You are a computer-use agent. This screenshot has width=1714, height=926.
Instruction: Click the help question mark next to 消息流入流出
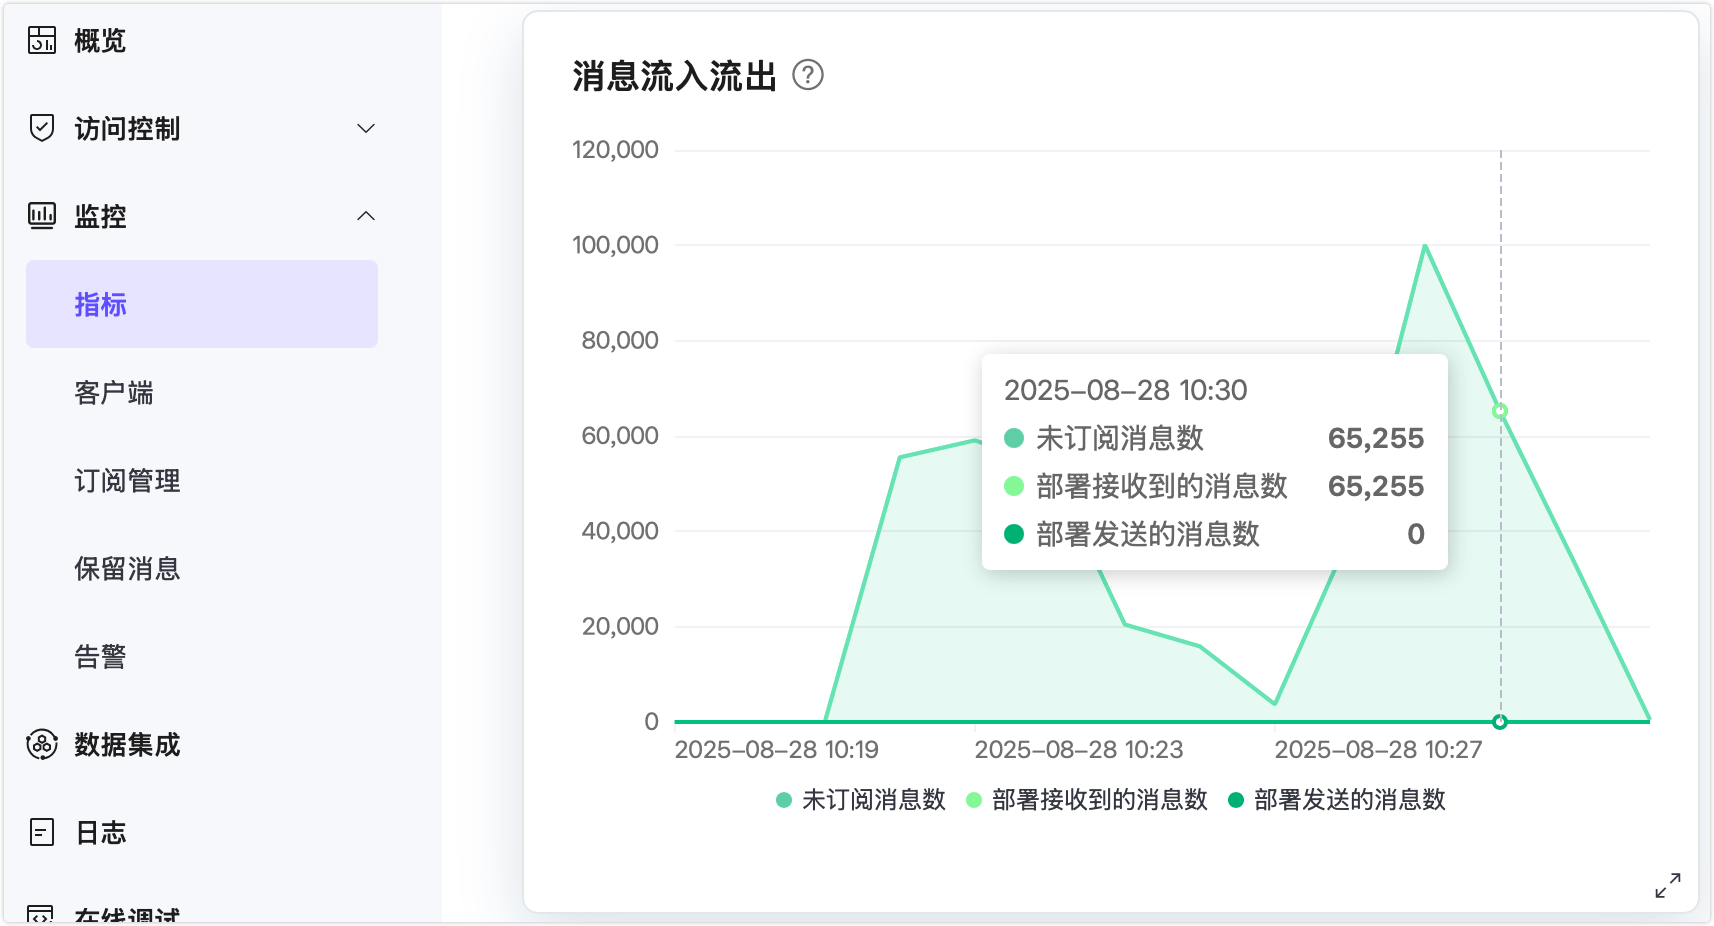[808, 75]
